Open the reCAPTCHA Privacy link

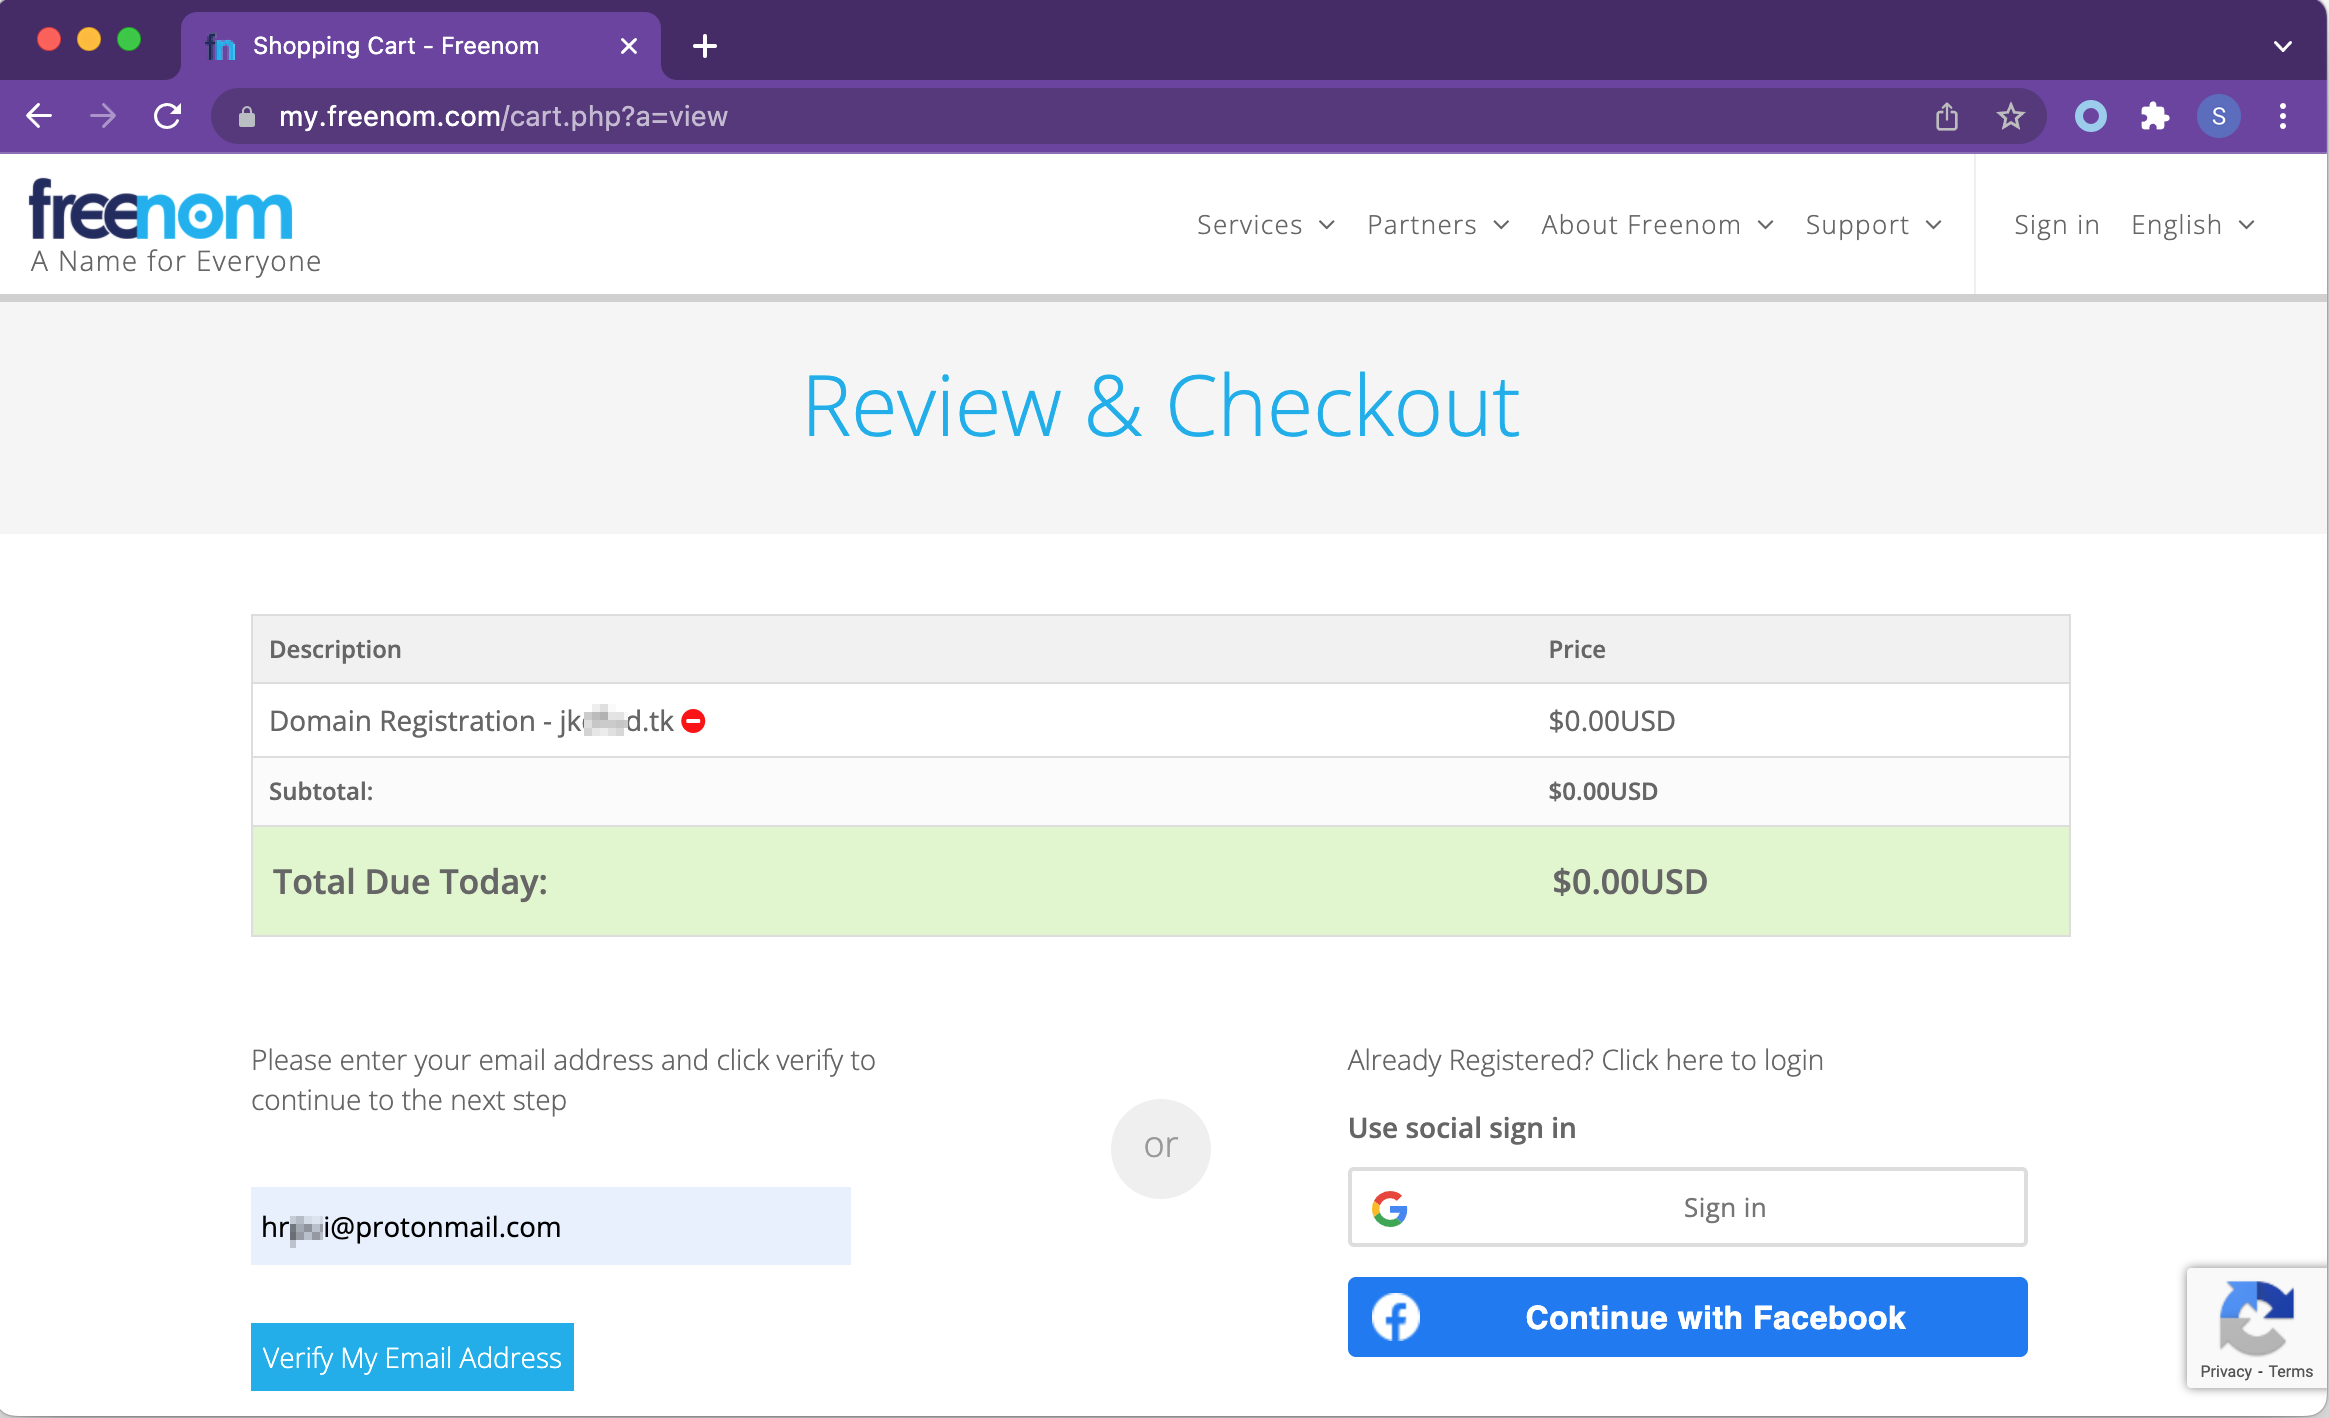pos(2225,1372)
